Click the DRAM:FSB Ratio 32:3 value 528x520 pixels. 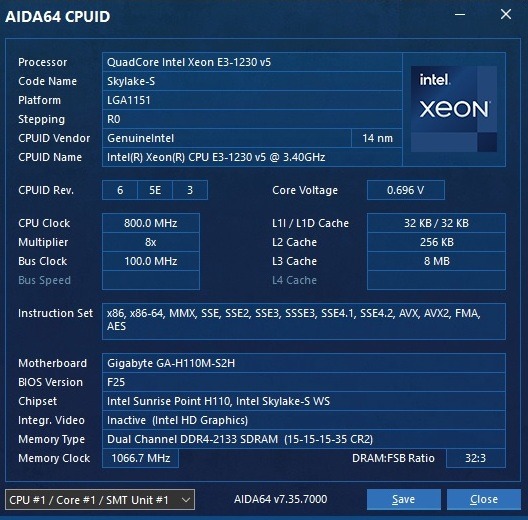pyautogui.click(x=476, y=458)
